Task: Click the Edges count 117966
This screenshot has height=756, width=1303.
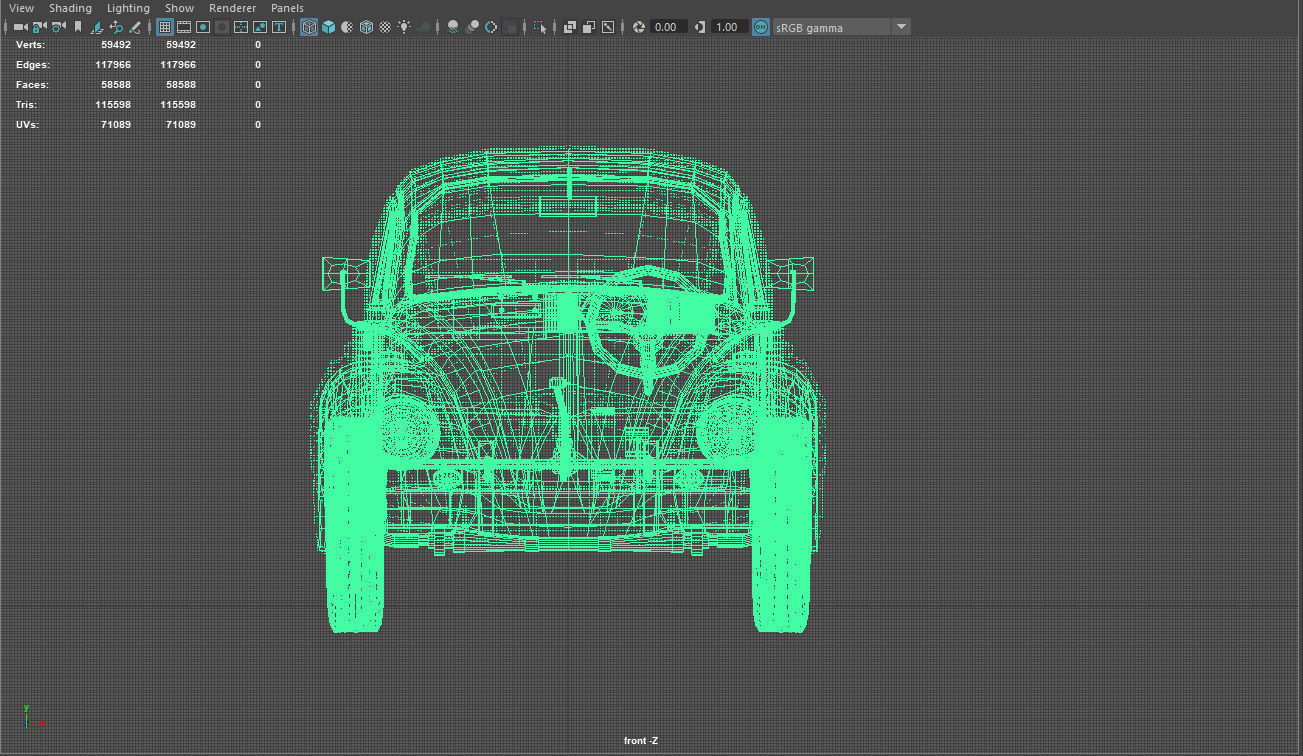Action: coord(113,64)
